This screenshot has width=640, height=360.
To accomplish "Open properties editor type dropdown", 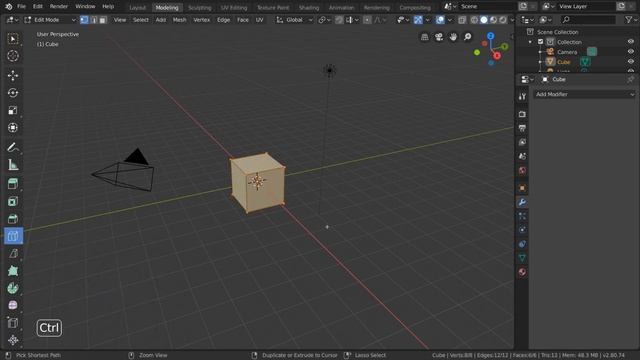I will 527,80.
